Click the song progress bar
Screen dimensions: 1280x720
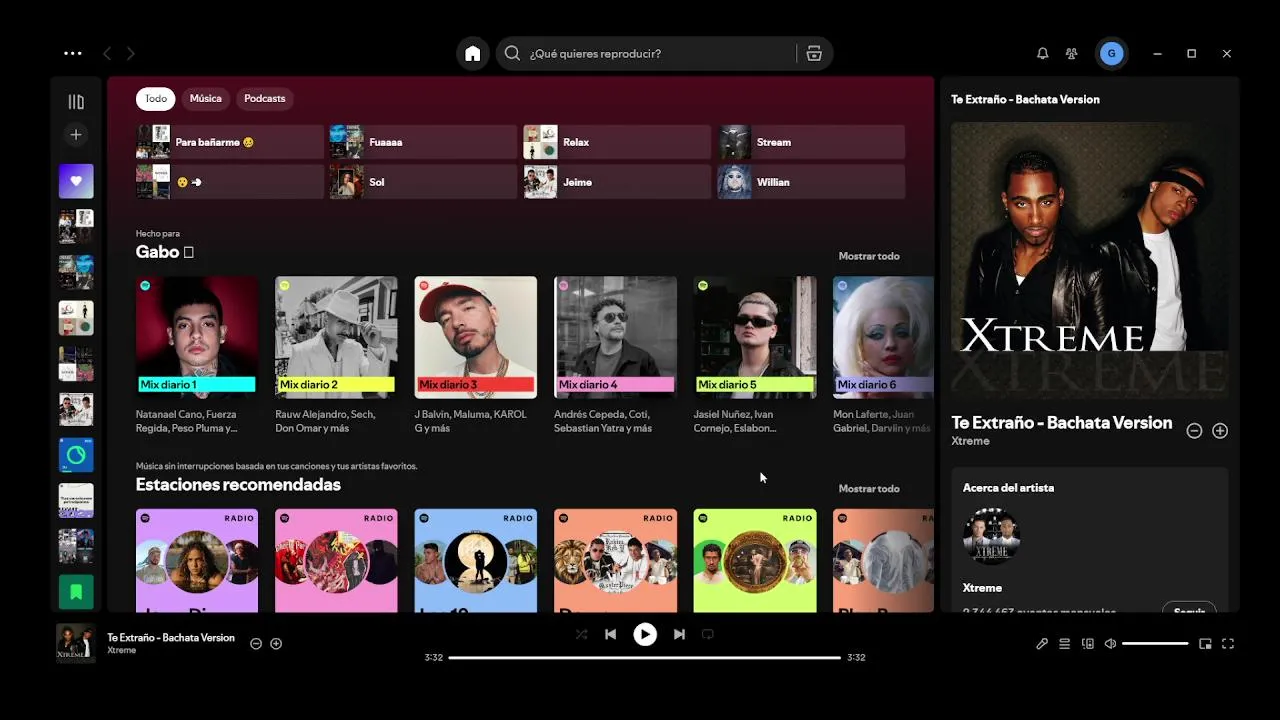[x=644, y=658]
